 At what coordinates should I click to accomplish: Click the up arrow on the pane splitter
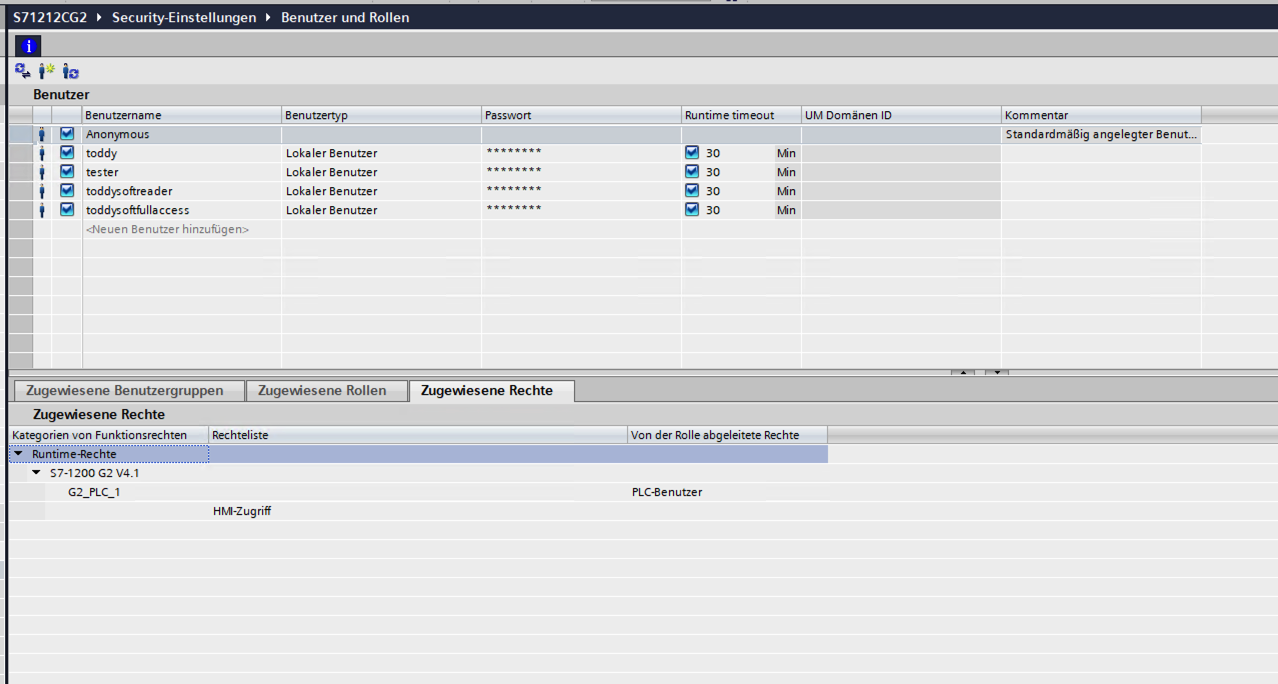(963, 373)
